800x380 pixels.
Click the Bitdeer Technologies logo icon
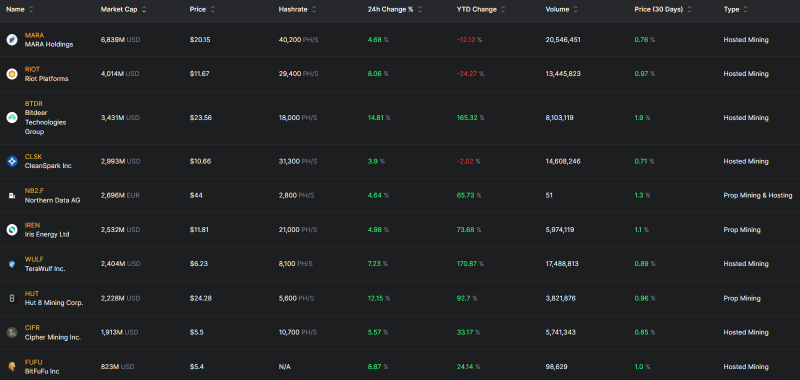[12, 118]
